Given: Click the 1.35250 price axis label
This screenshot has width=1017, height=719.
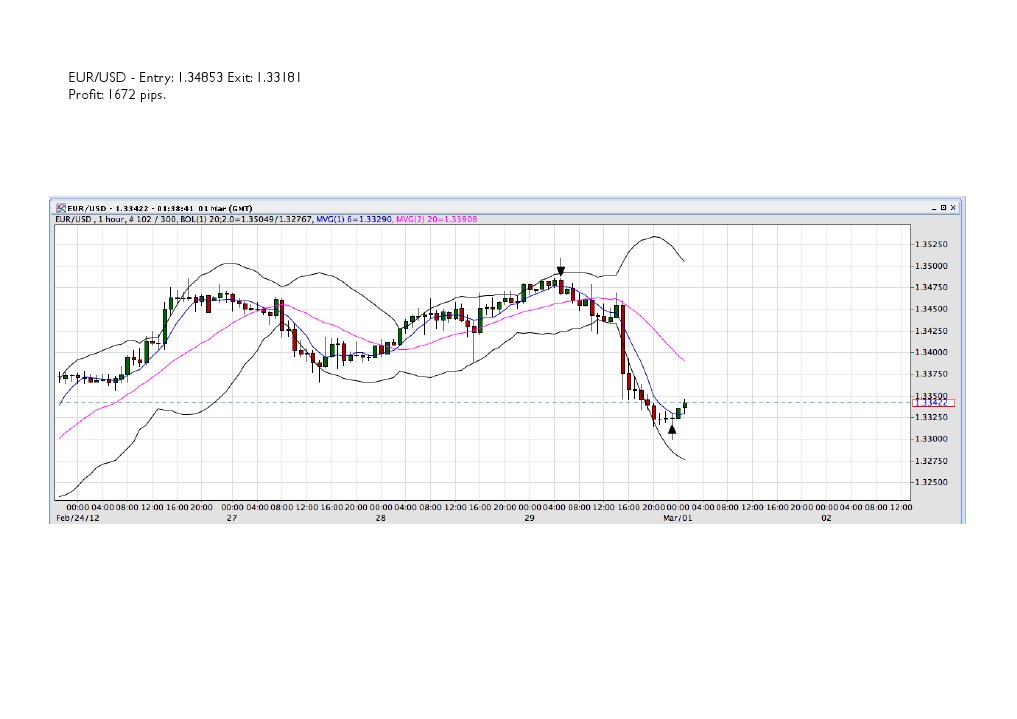Looking at the screenshot, I should point(931,244).
